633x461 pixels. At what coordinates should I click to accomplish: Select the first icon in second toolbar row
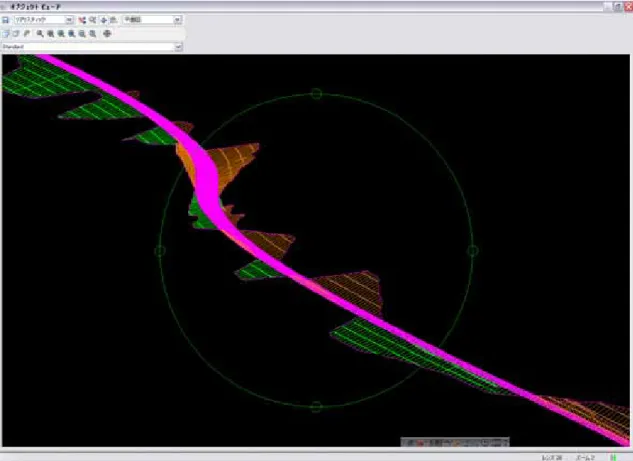[x=6, y=34]
